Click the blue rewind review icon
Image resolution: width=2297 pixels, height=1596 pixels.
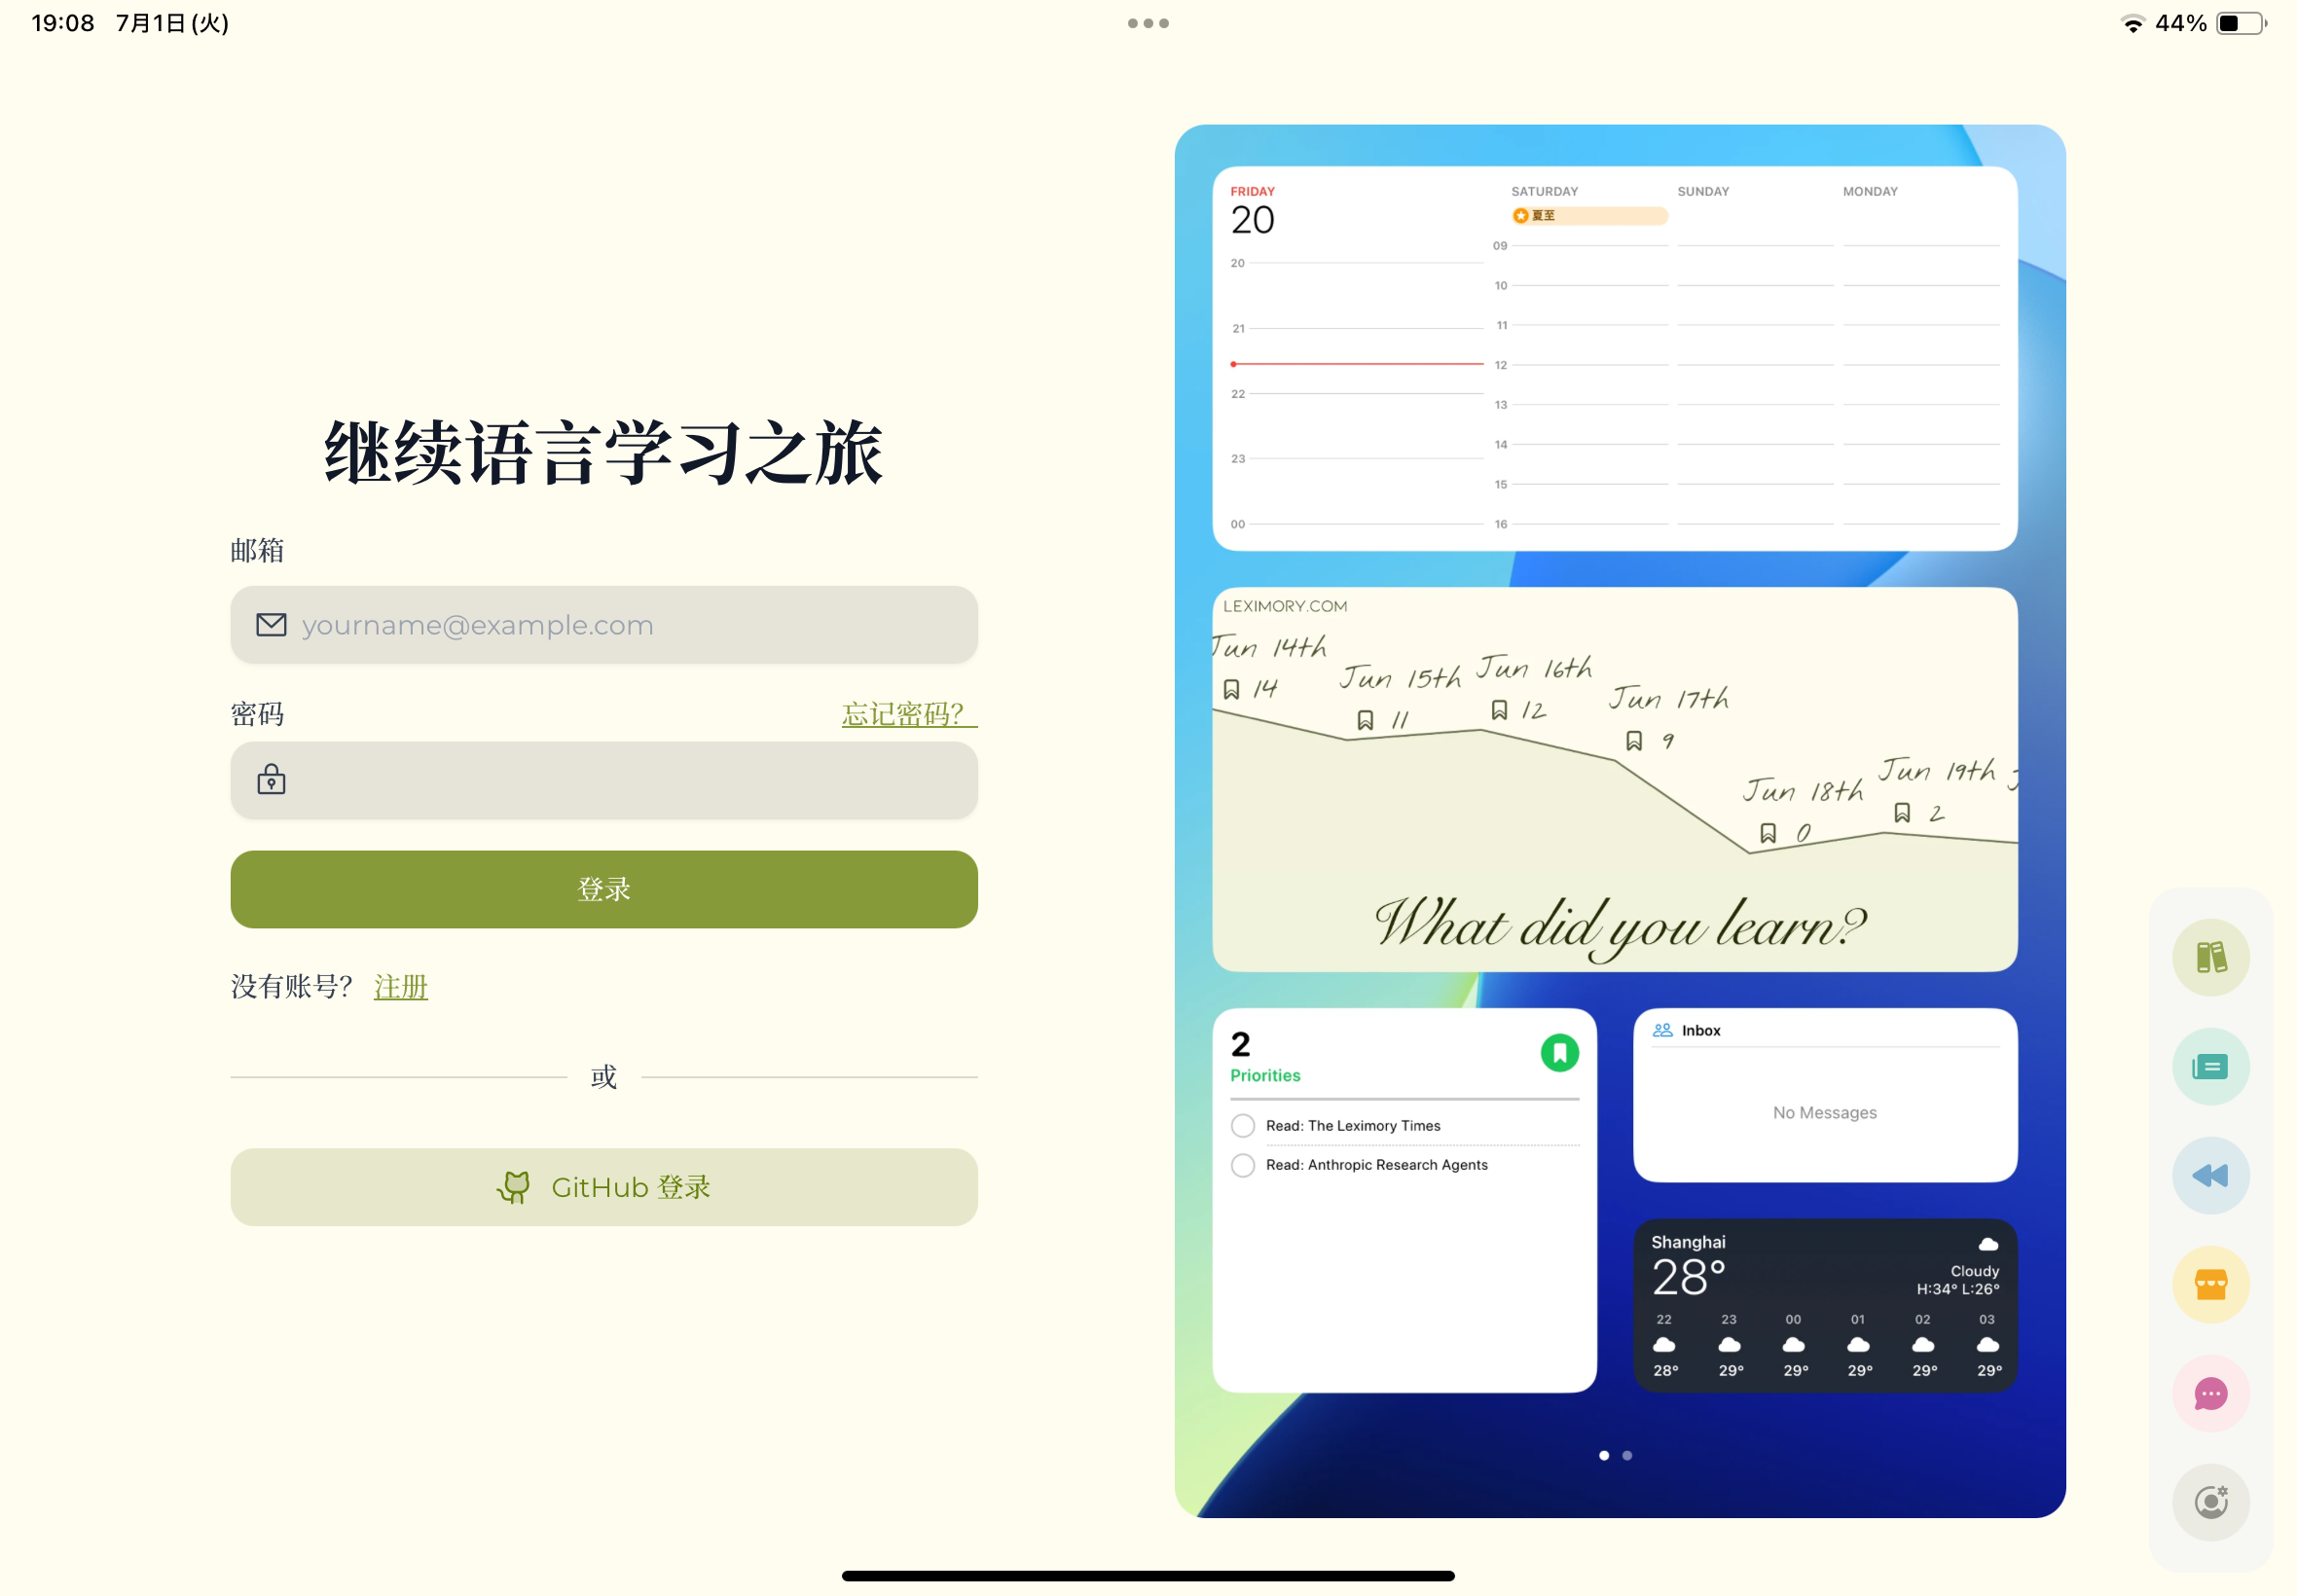pos(2210,1175)
